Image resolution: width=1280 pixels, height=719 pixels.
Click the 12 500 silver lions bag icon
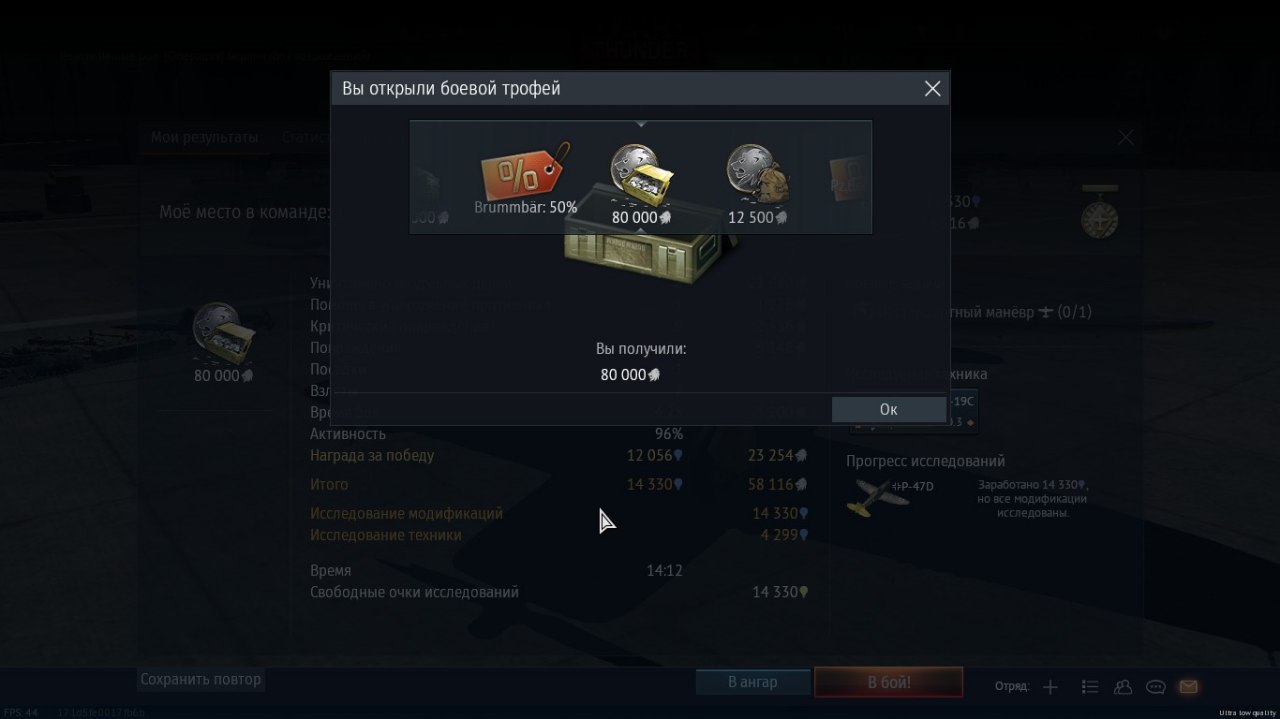(x=758, y=174)
